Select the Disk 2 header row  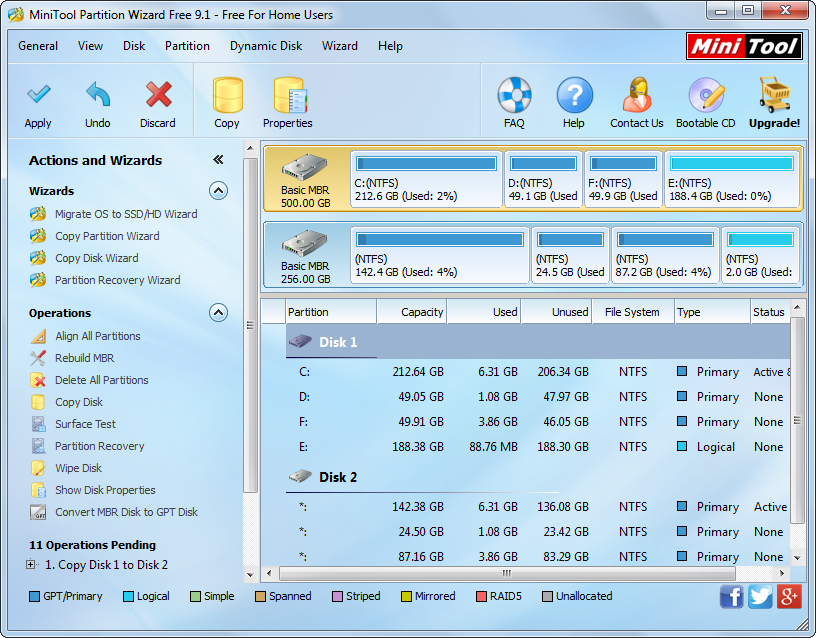[x=538, y=477]
